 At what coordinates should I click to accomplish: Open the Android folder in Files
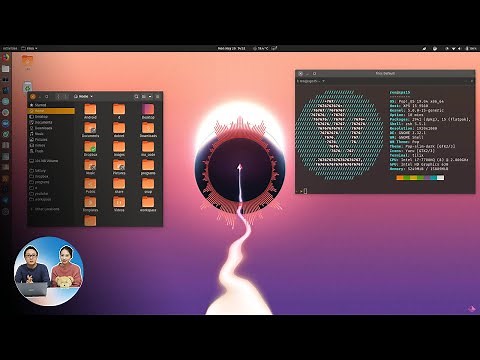coord(90,111)
